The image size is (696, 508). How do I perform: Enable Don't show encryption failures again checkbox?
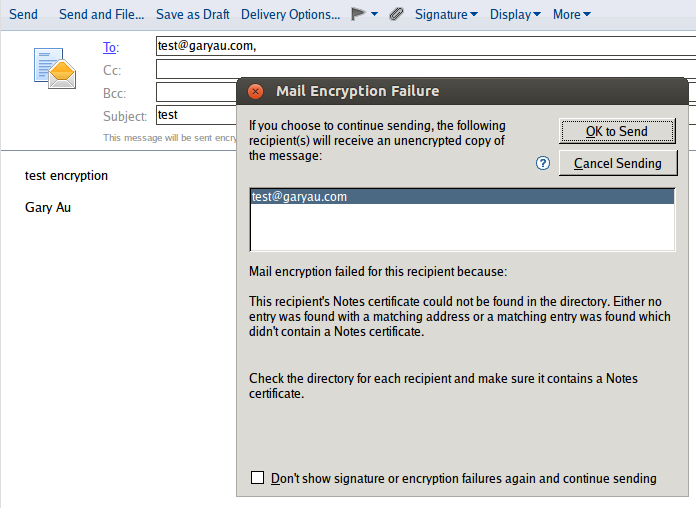[x=257, y=478]
